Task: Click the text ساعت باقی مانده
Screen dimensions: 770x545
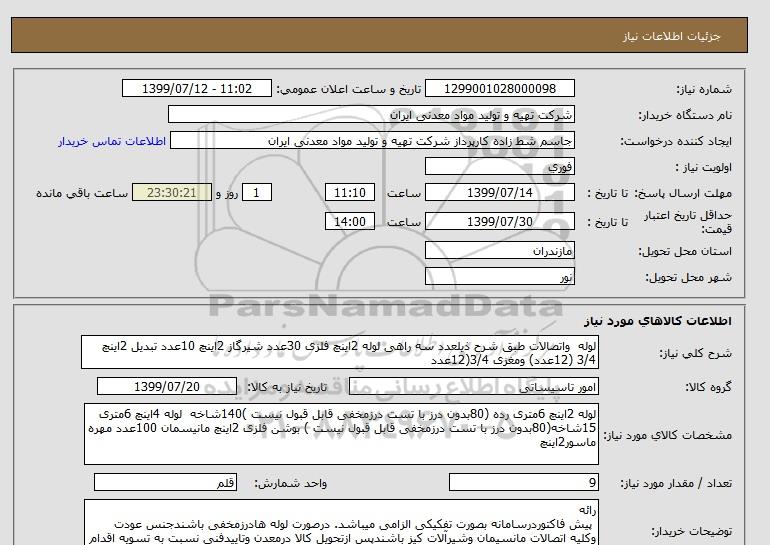Action: [x=82, y=193]
